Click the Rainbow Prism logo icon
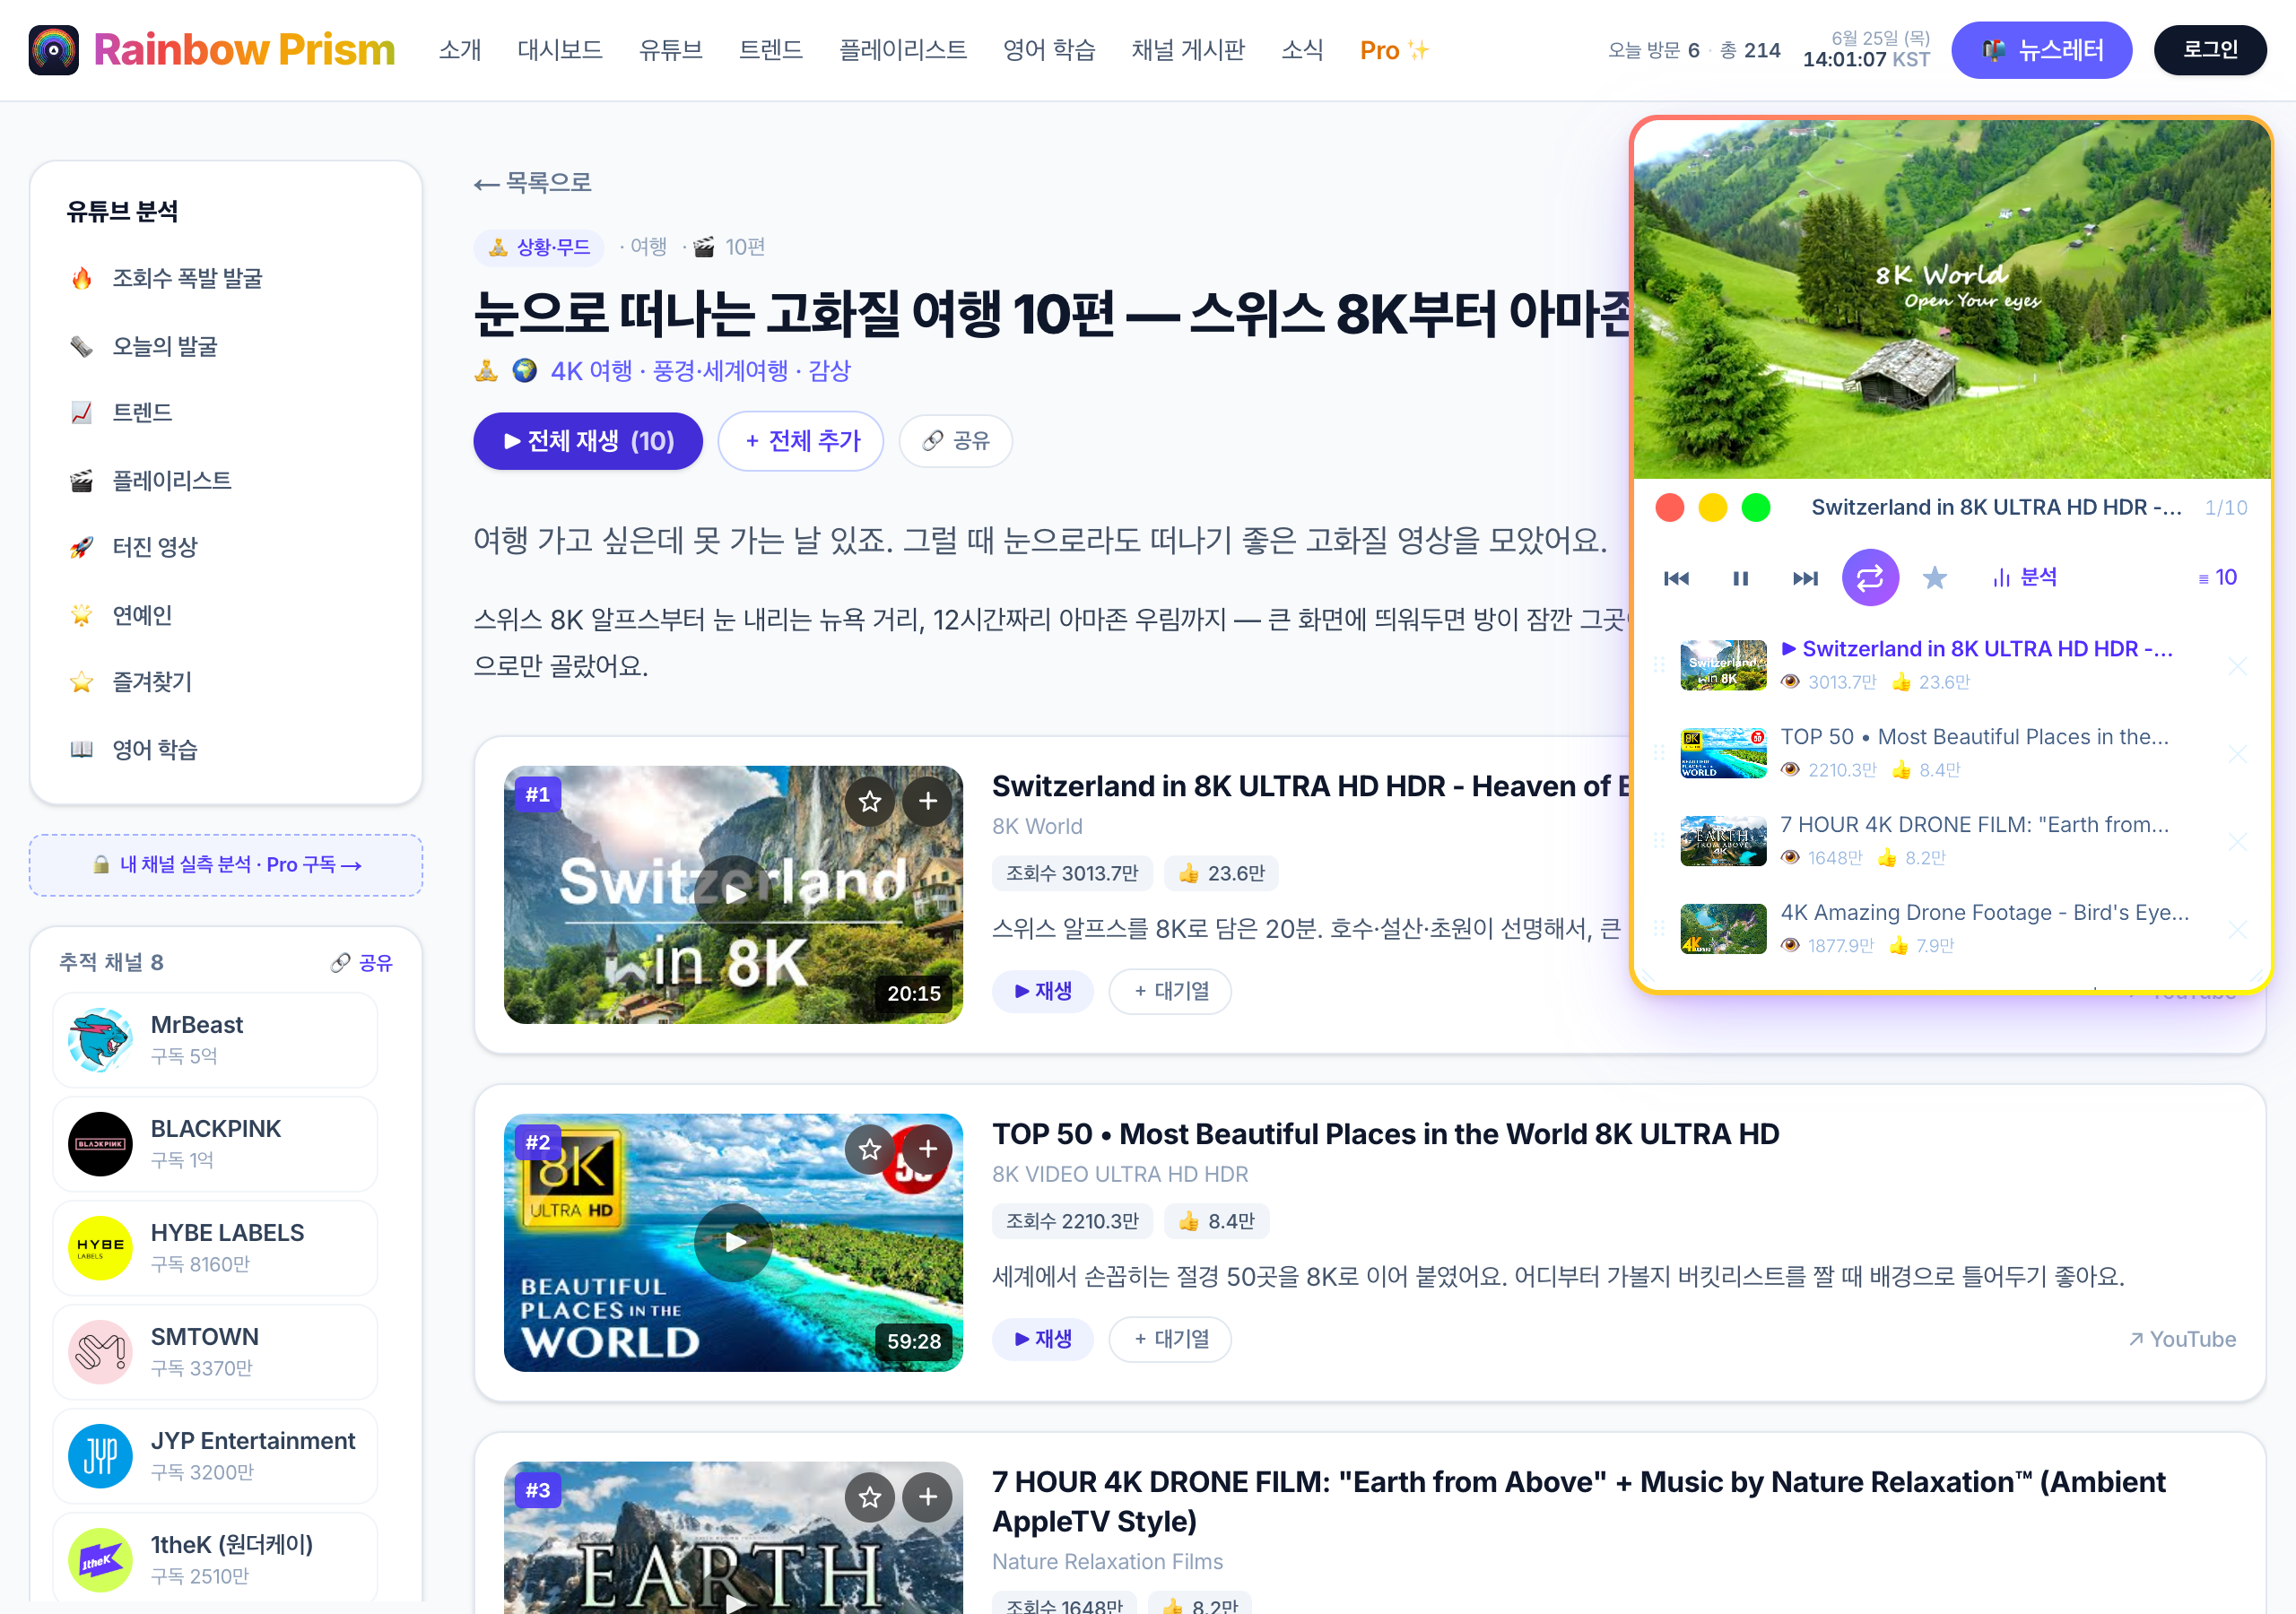 click(x=54, y=50)
